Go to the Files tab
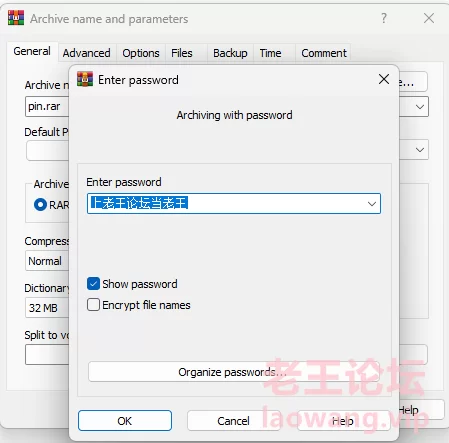 coord(182,53)
